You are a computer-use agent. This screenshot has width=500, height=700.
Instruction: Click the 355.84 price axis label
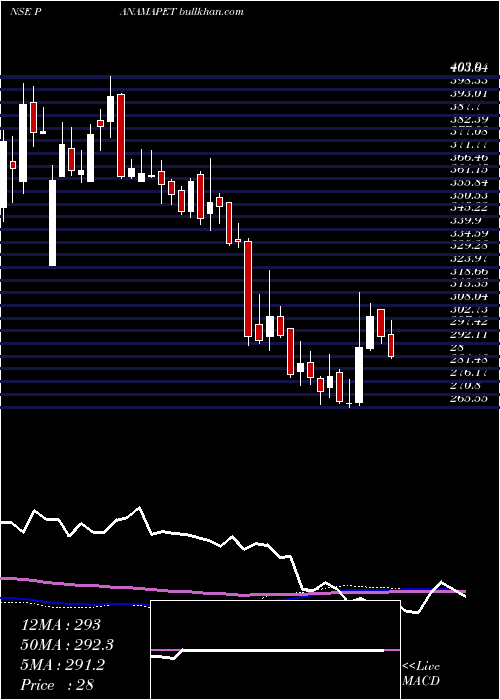(x=470, y=183)
